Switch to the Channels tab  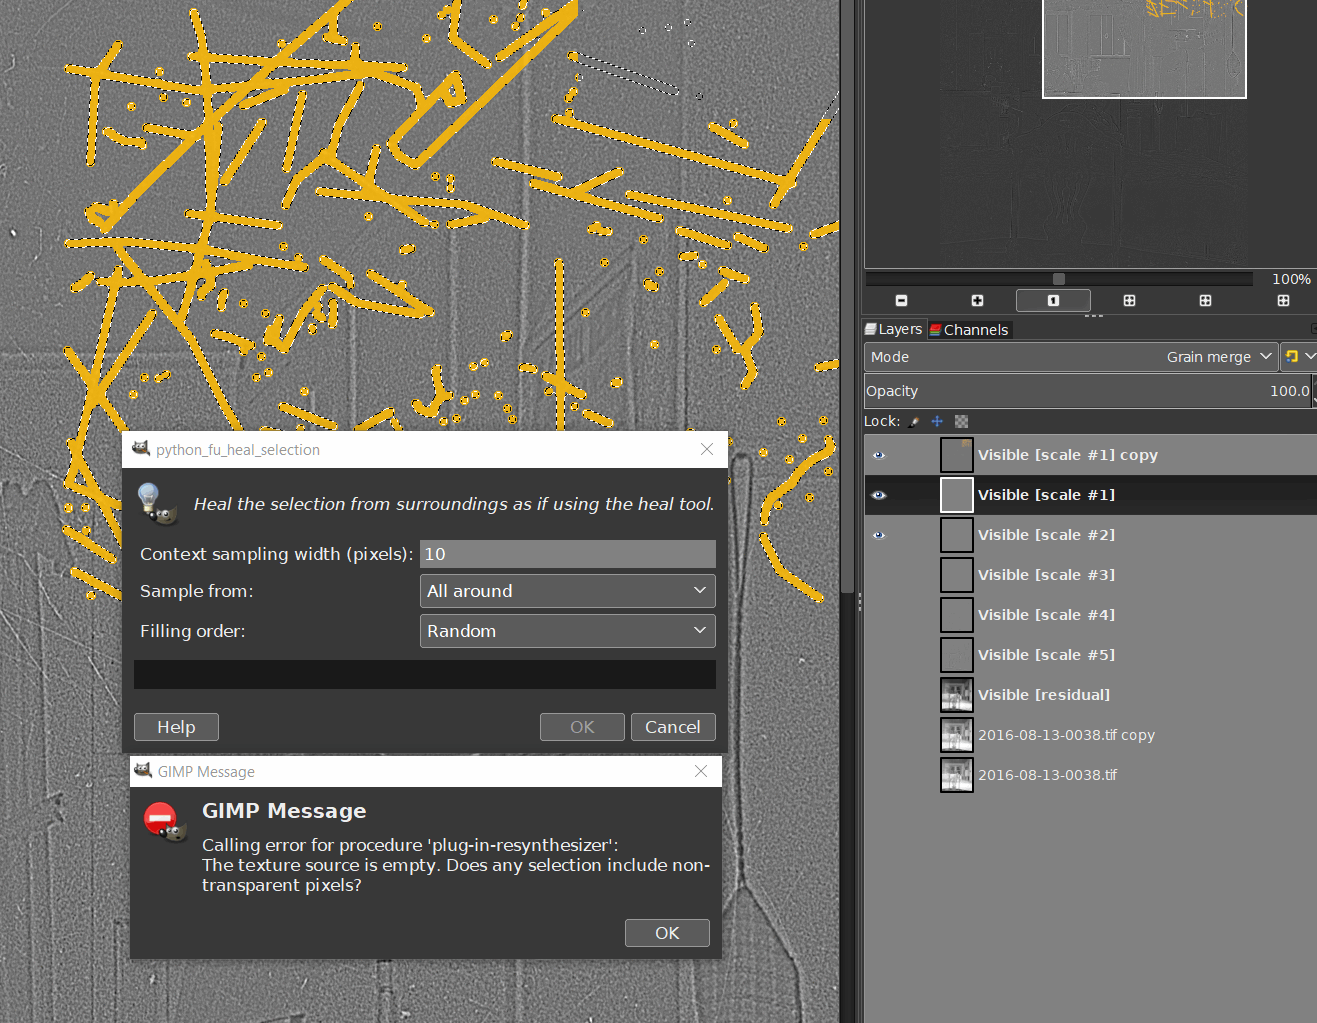pyautogui.click(x=970, y=330)
